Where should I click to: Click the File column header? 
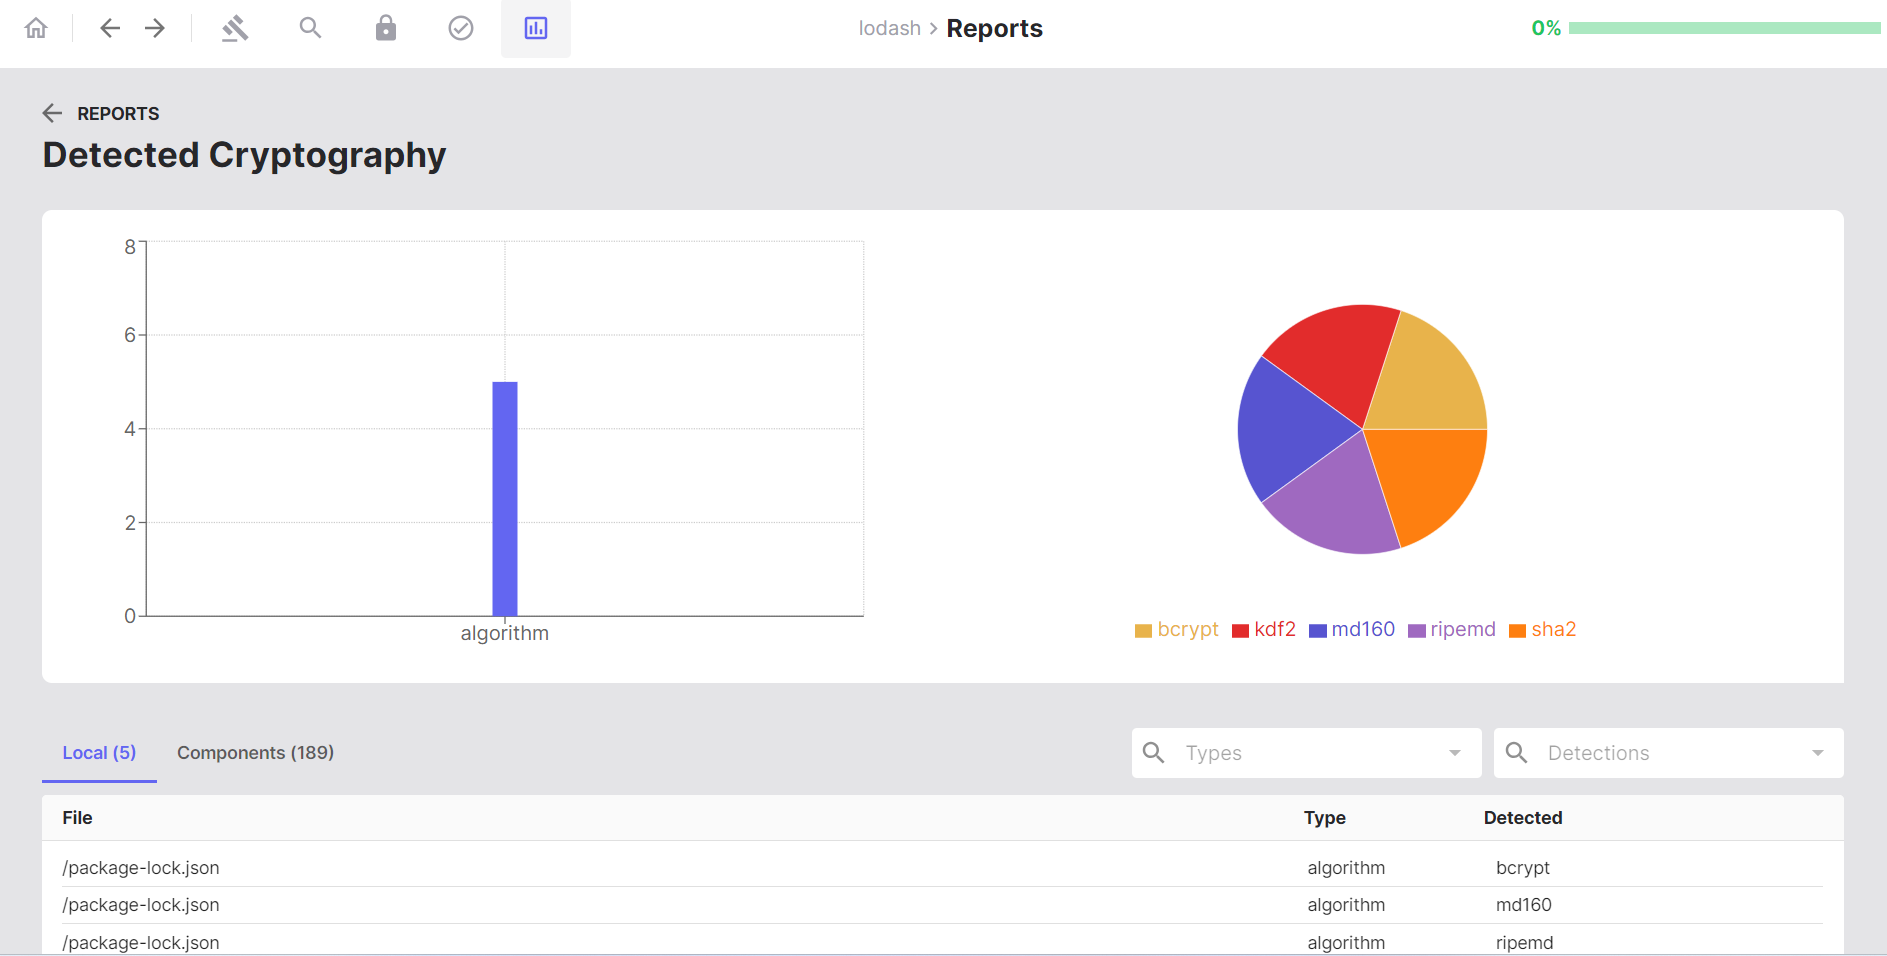tap(77, 818)
